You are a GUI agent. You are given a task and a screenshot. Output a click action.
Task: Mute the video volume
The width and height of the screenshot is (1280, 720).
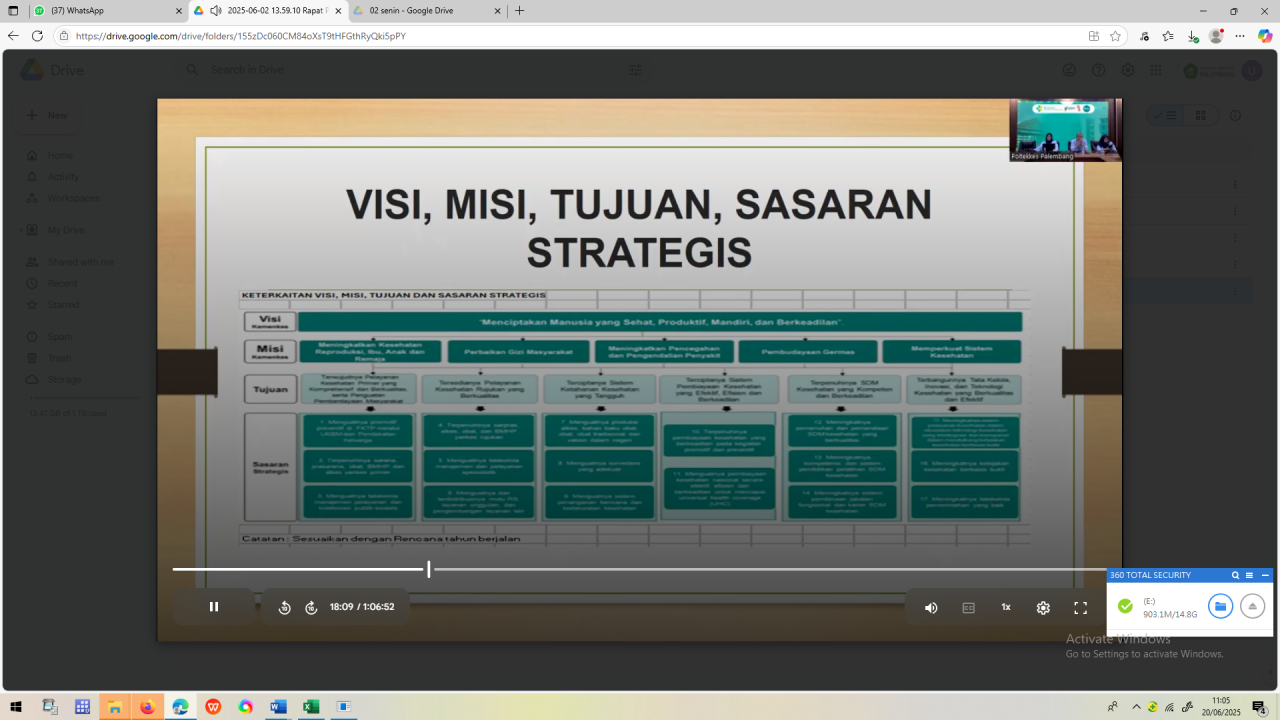931,607
